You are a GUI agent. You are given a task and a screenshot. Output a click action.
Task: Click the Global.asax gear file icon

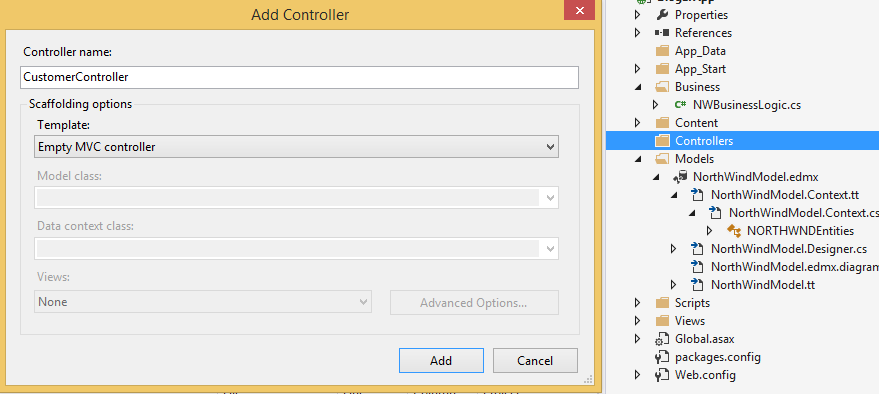click(662, 339)
